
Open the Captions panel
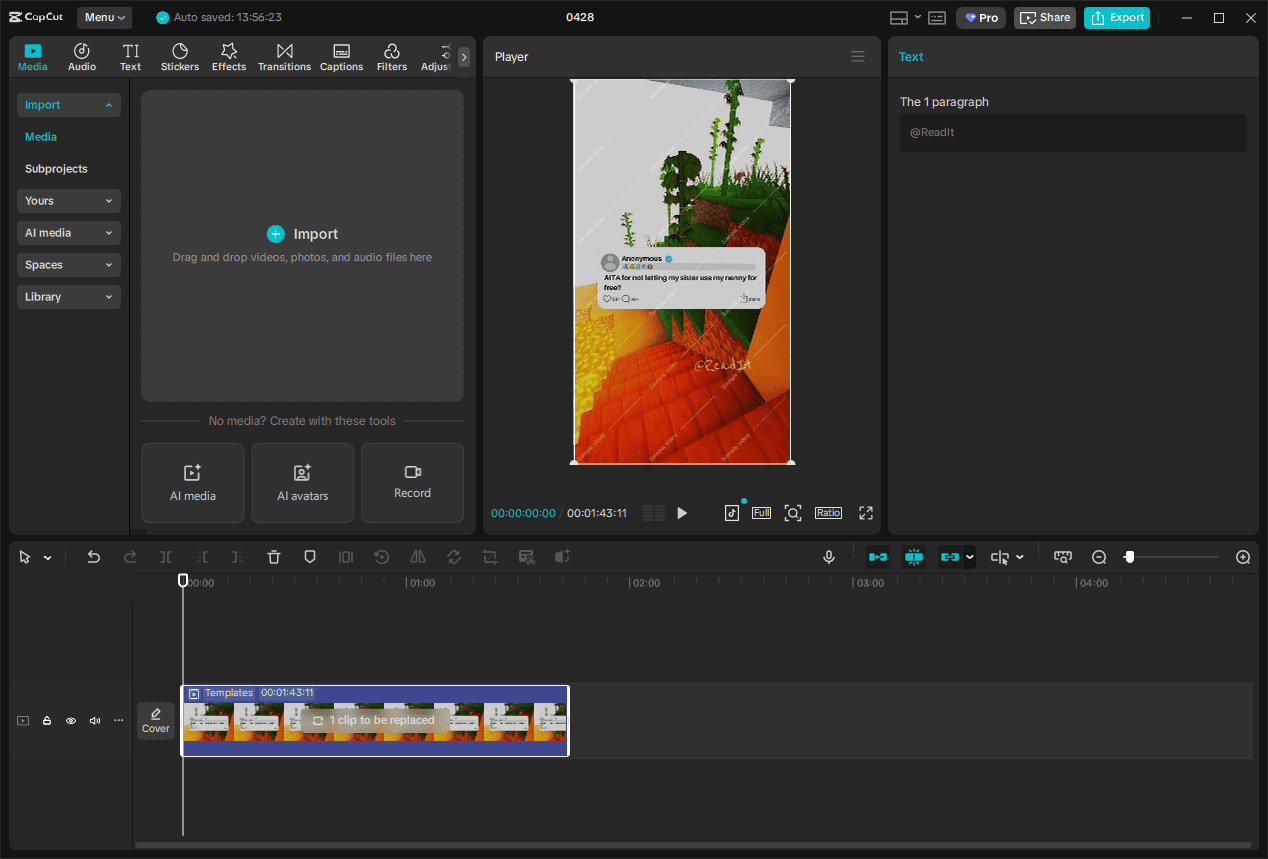[341, 56]
